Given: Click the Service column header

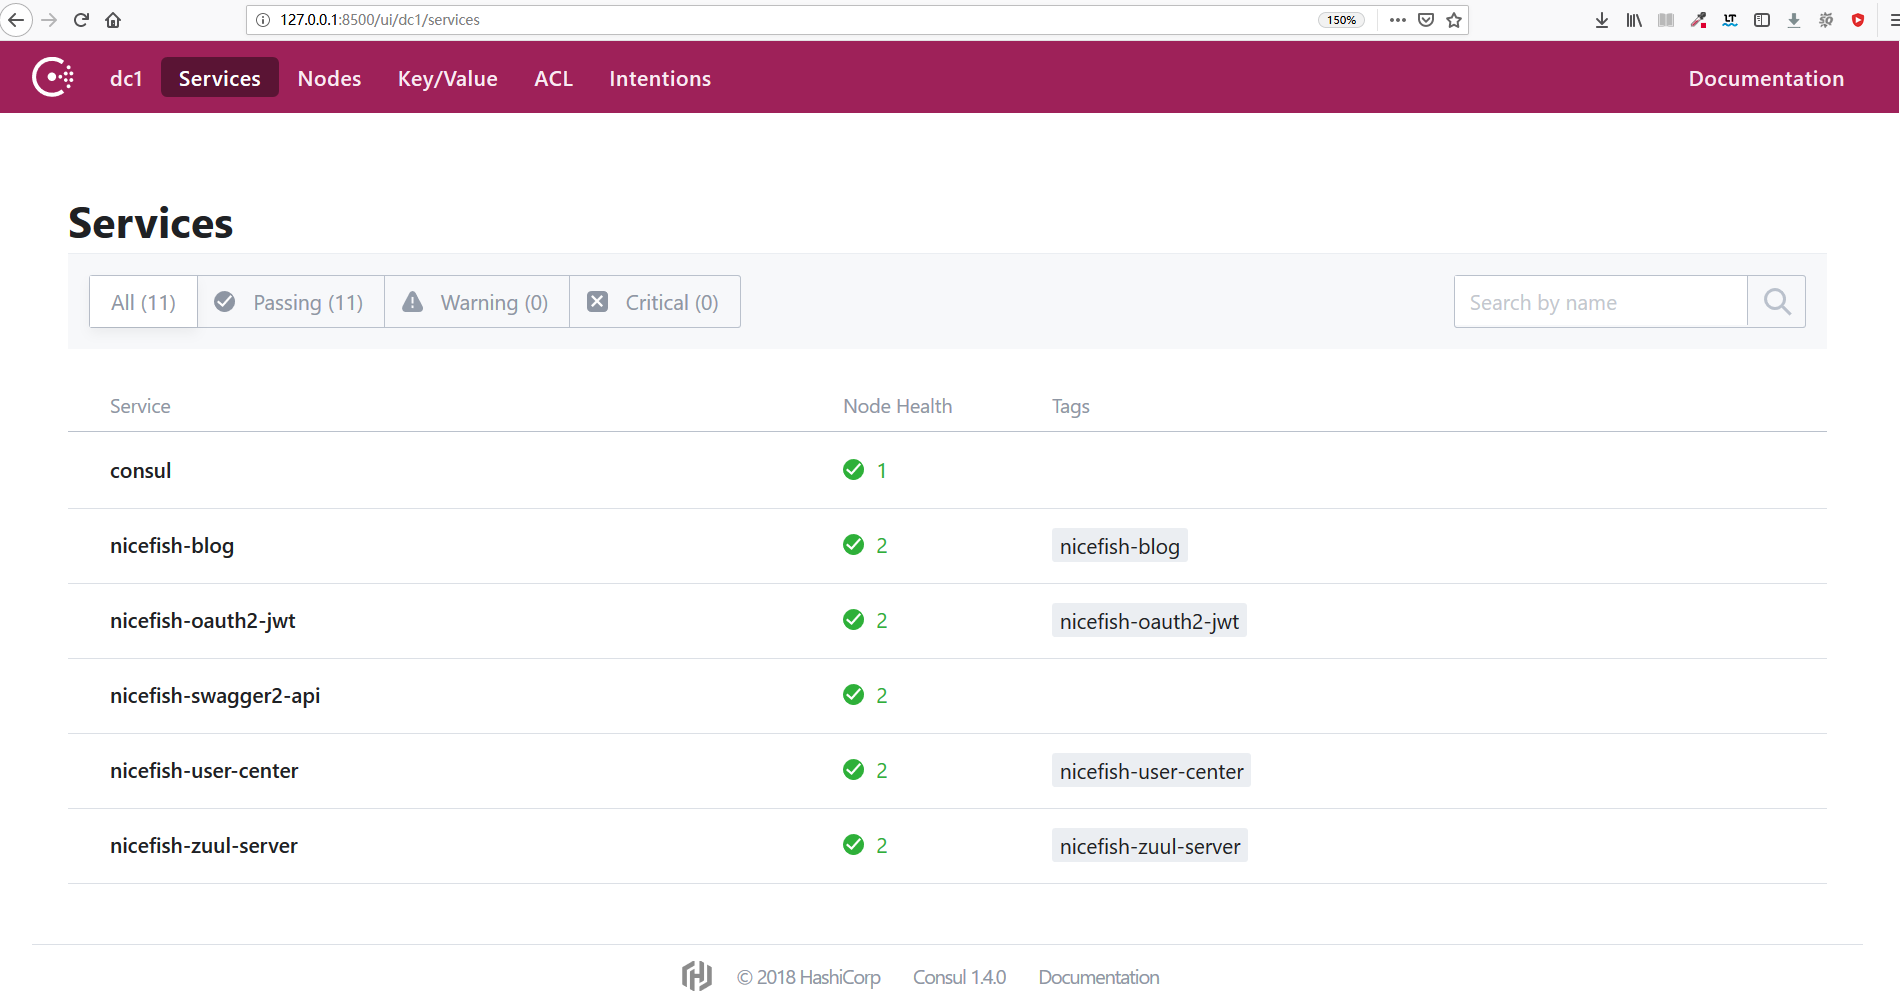Looking at the screenshot, I should (x=140, y=406).
